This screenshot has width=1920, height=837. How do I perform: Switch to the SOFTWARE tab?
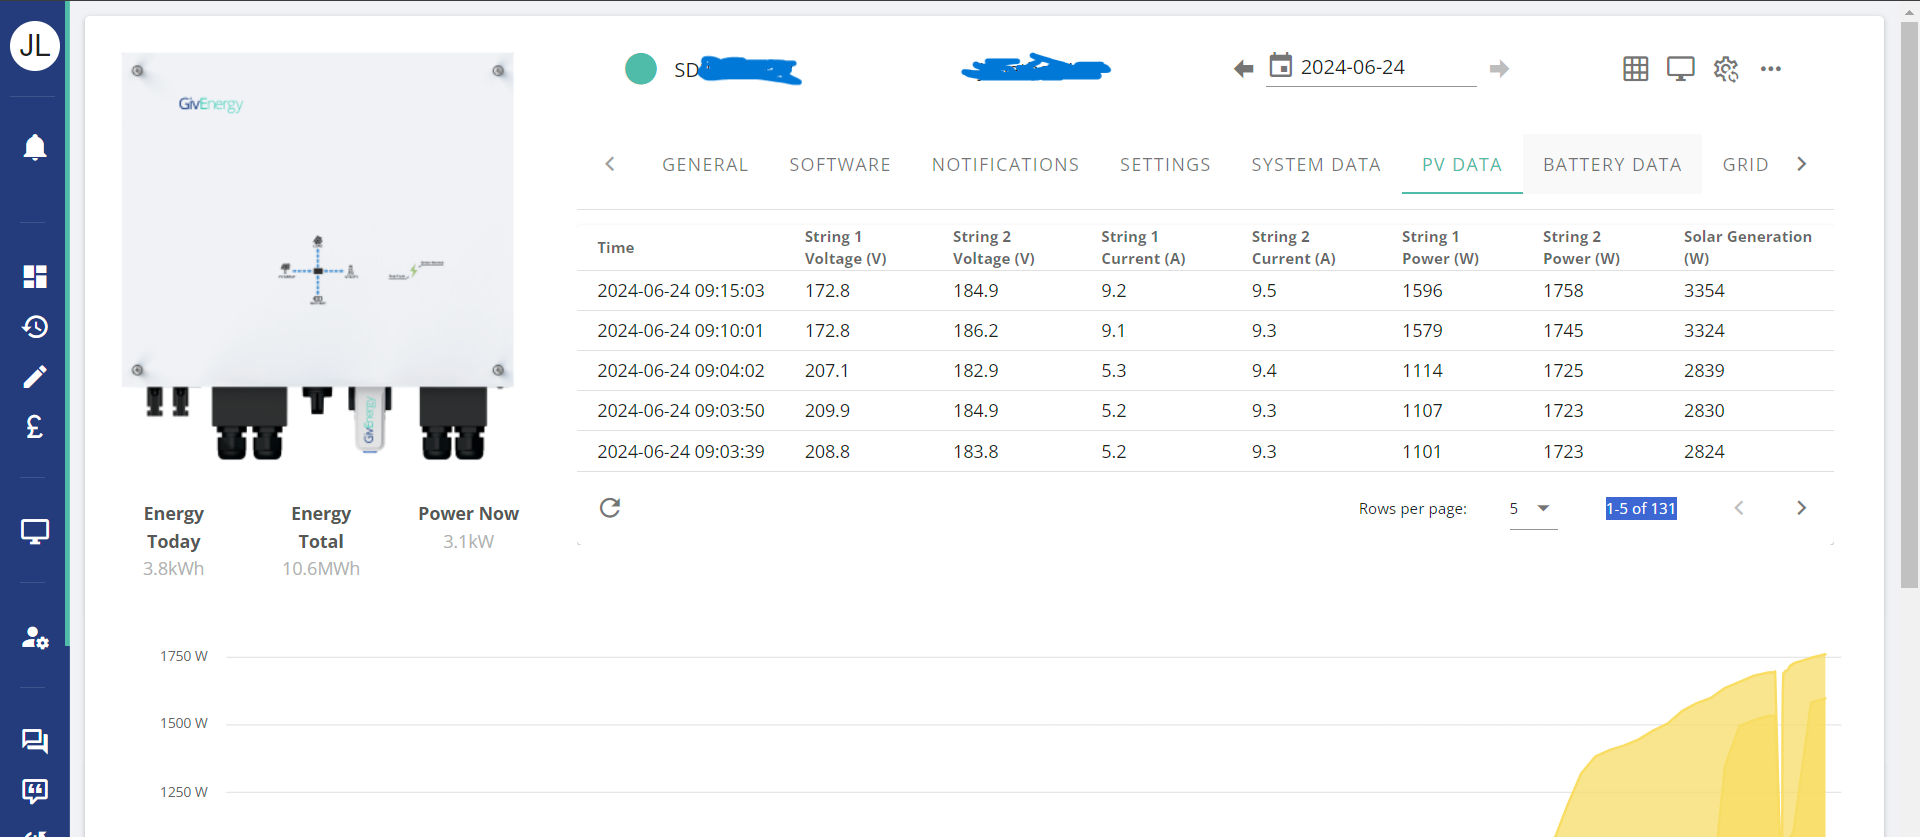tap(840, 165)
